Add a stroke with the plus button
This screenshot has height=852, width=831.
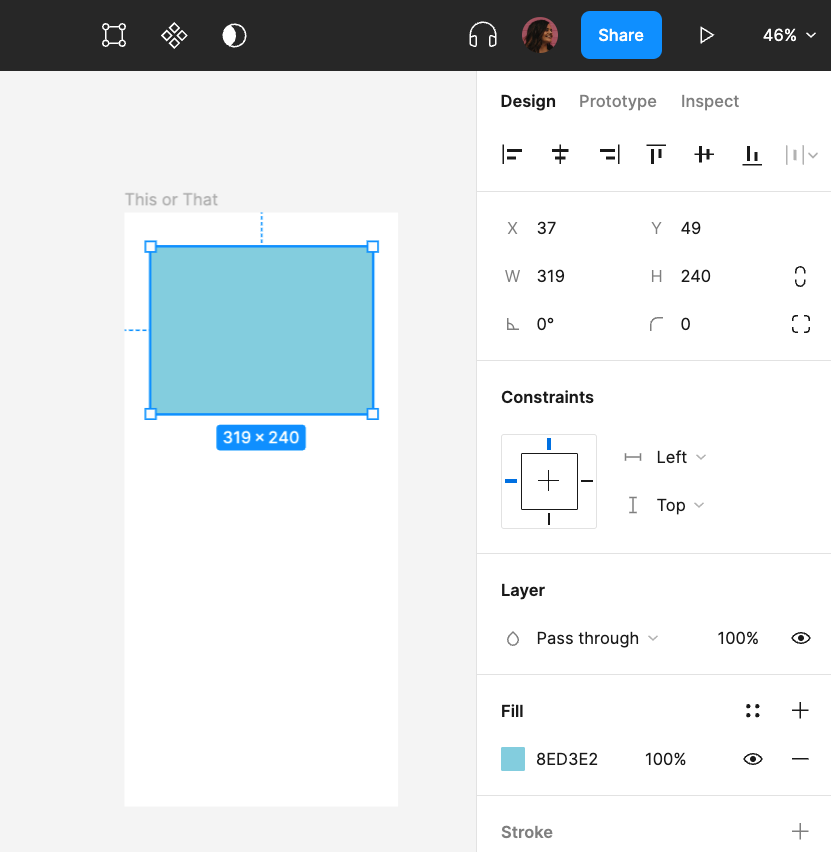800,831
